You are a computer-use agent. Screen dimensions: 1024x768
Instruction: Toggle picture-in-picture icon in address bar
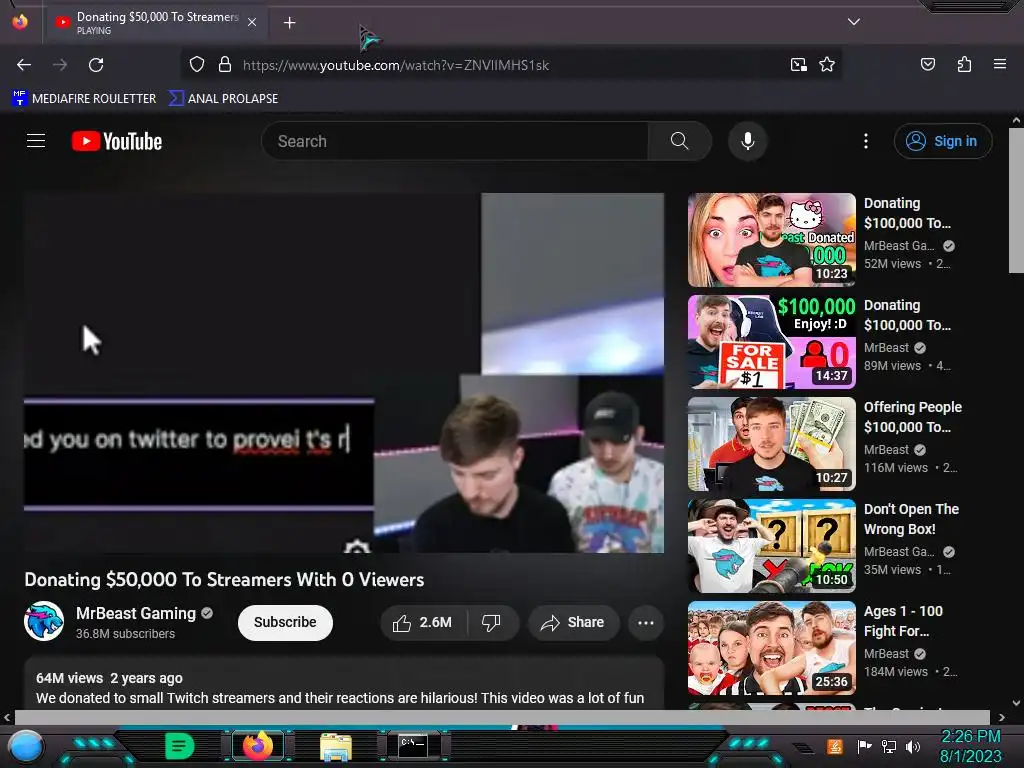798,64
